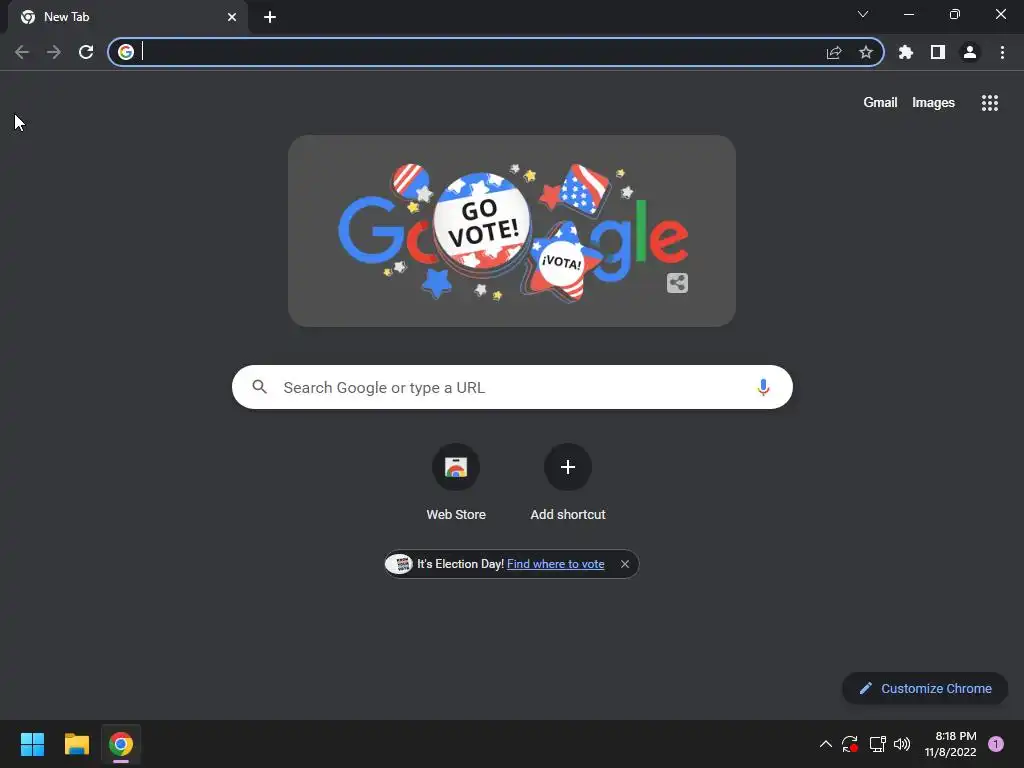Click the election badge icon in notice

point(399,564)
